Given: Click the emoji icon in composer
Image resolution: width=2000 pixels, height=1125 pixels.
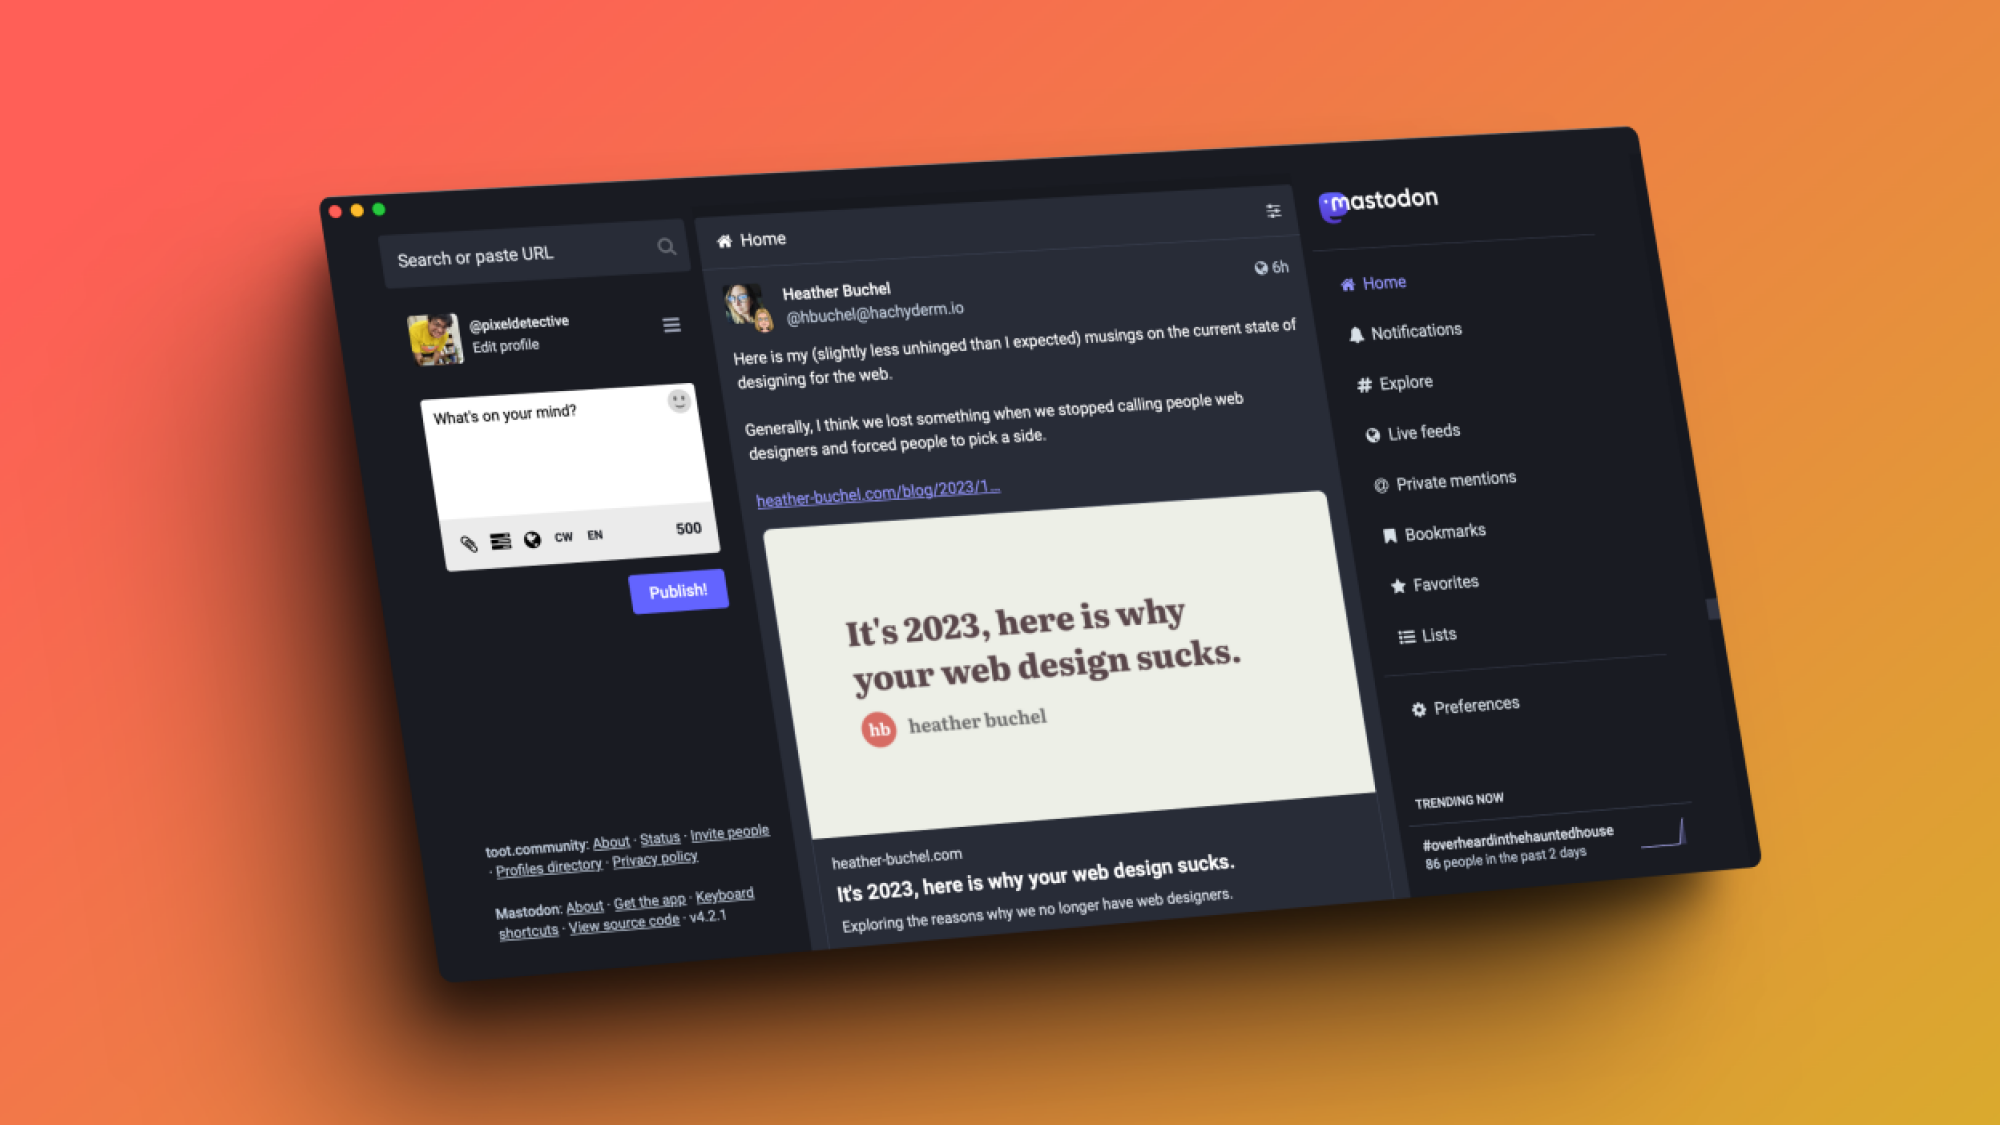Looking at the screenshot, I should (x=679, y=400).
